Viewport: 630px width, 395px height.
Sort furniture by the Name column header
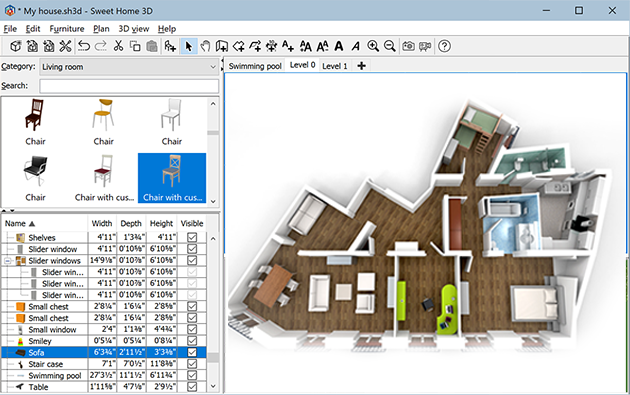tap(44, 223)
